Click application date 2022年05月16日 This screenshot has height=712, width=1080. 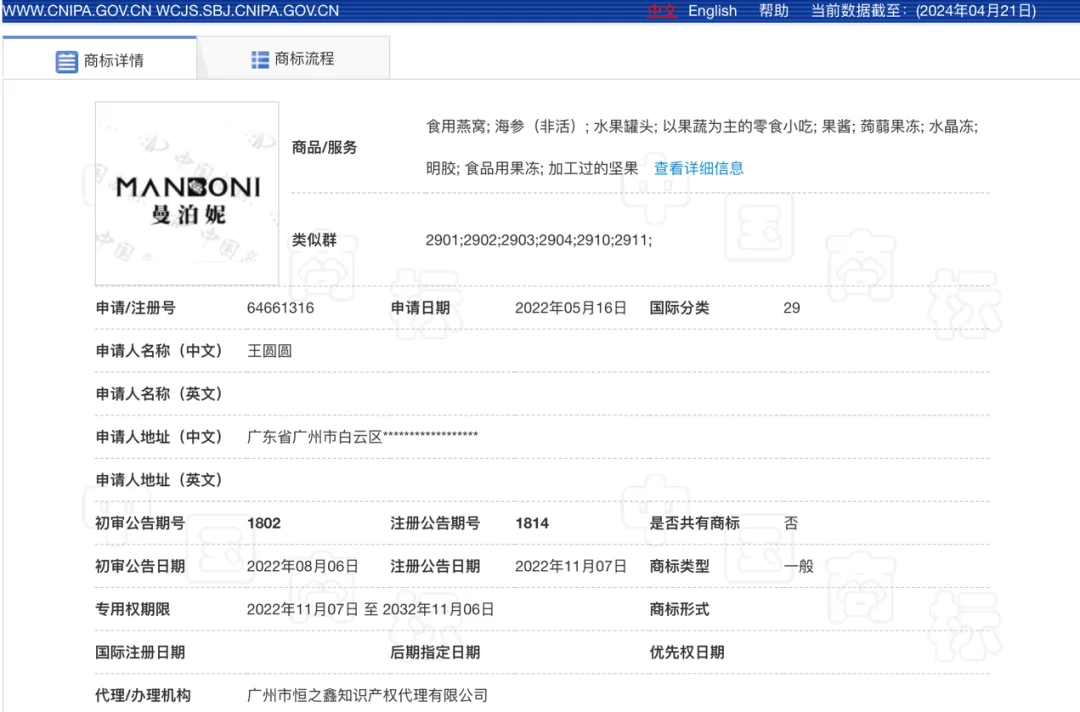(x=571, y=308)
